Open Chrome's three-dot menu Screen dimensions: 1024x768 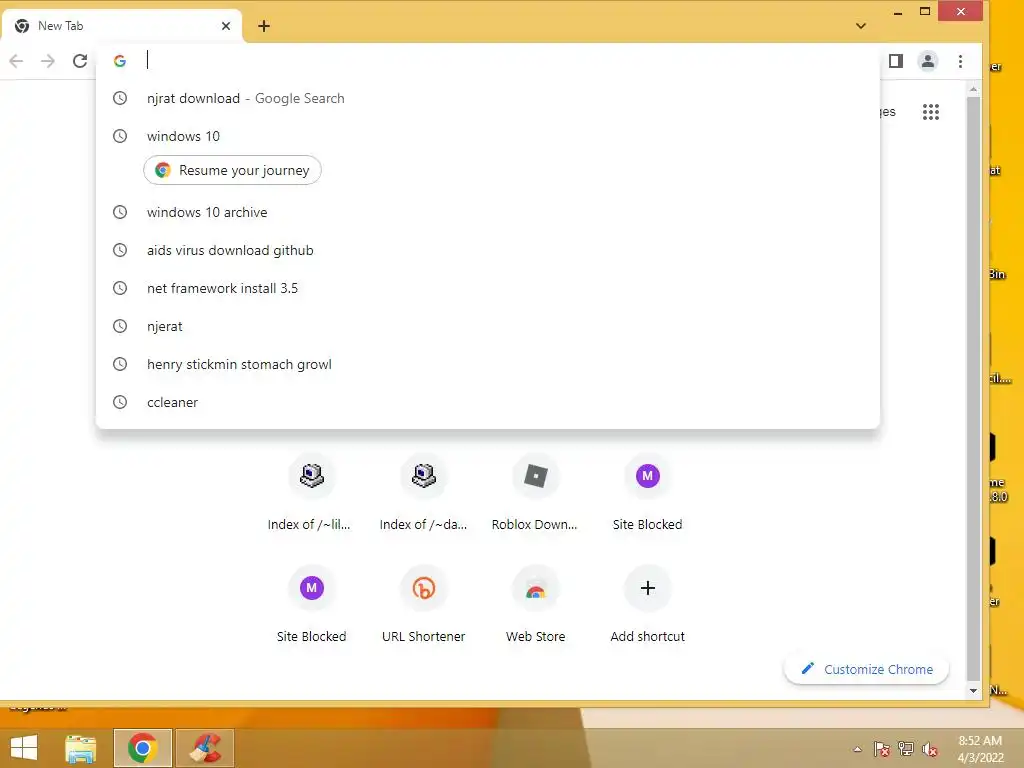tap(960, 61)
